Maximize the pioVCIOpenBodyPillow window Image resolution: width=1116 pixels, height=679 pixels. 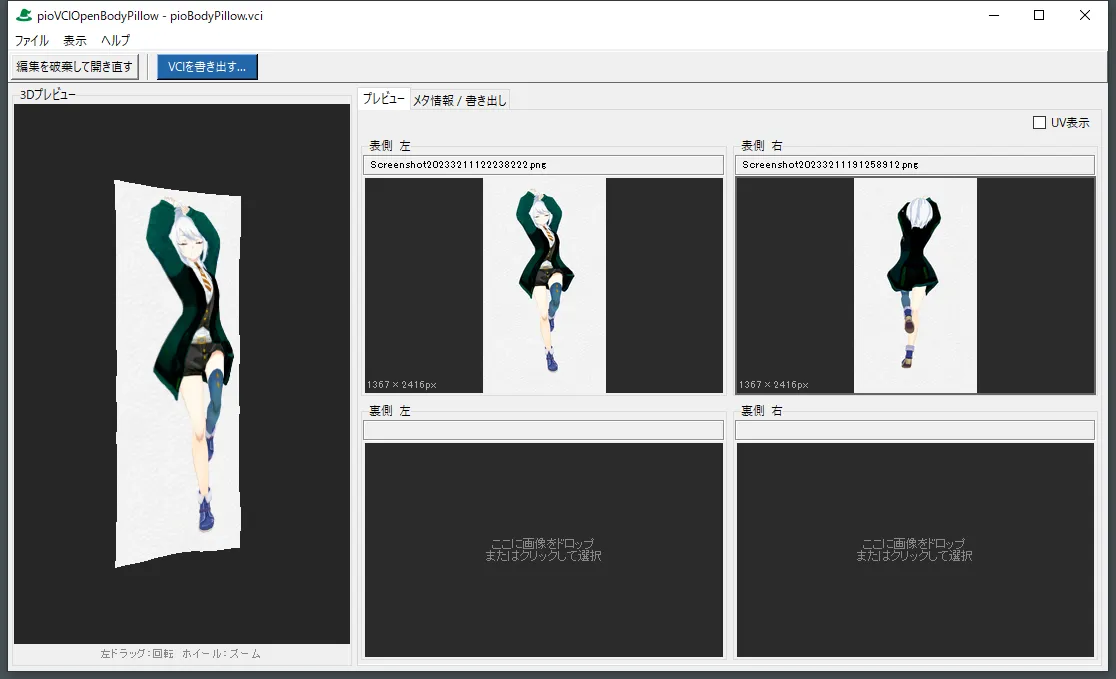point(1039,15)
